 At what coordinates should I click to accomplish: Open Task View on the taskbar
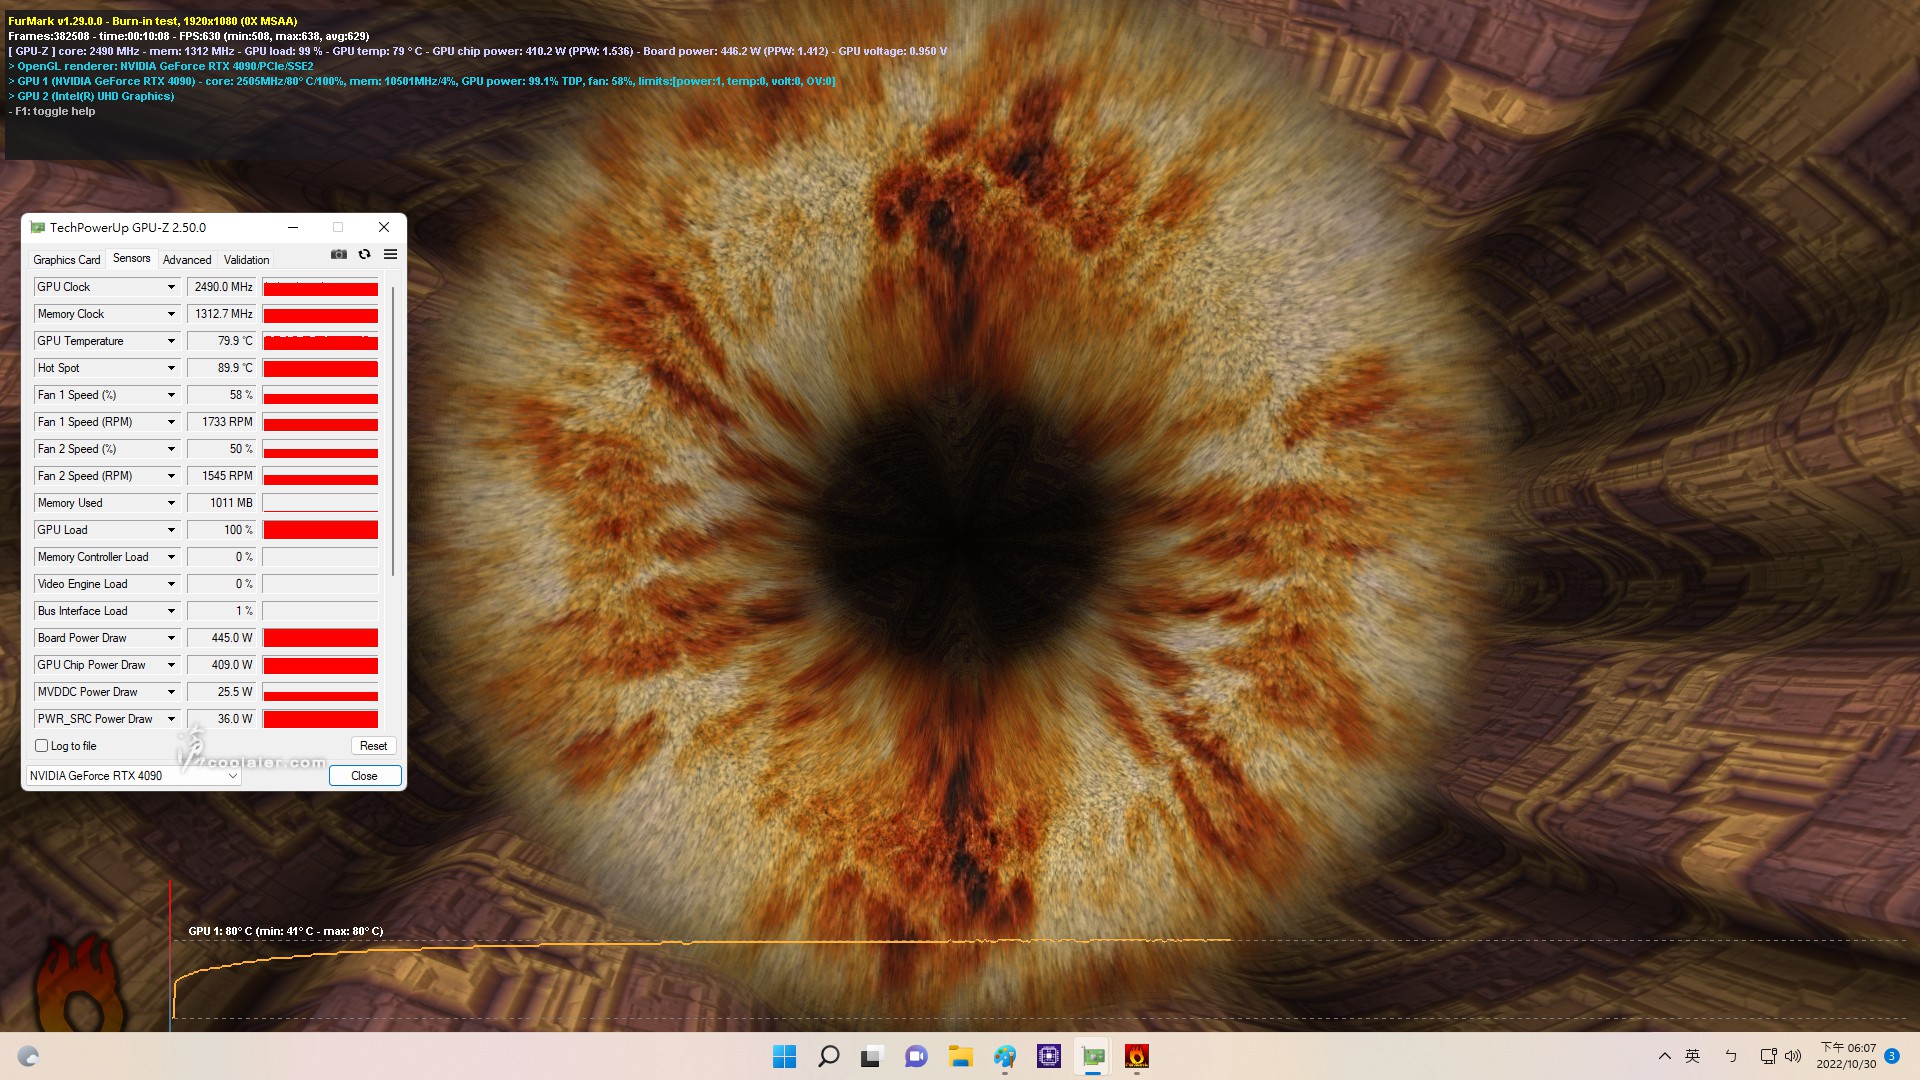(872, 1056)
